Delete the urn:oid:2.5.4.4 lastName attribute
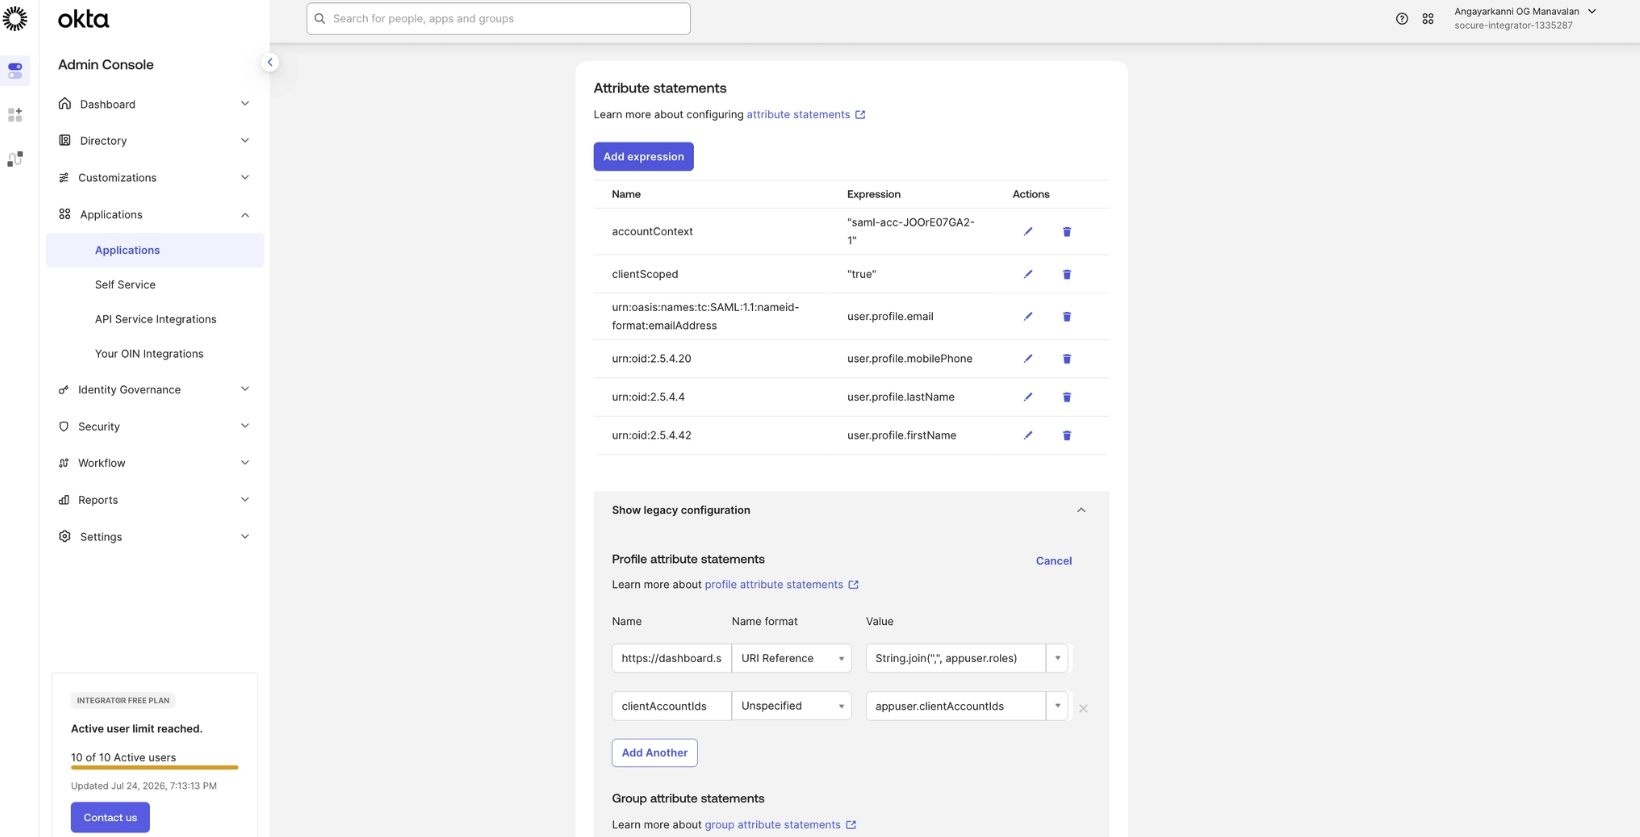The height and width of the screenshot is (837, 1640). pos(1067,397)
